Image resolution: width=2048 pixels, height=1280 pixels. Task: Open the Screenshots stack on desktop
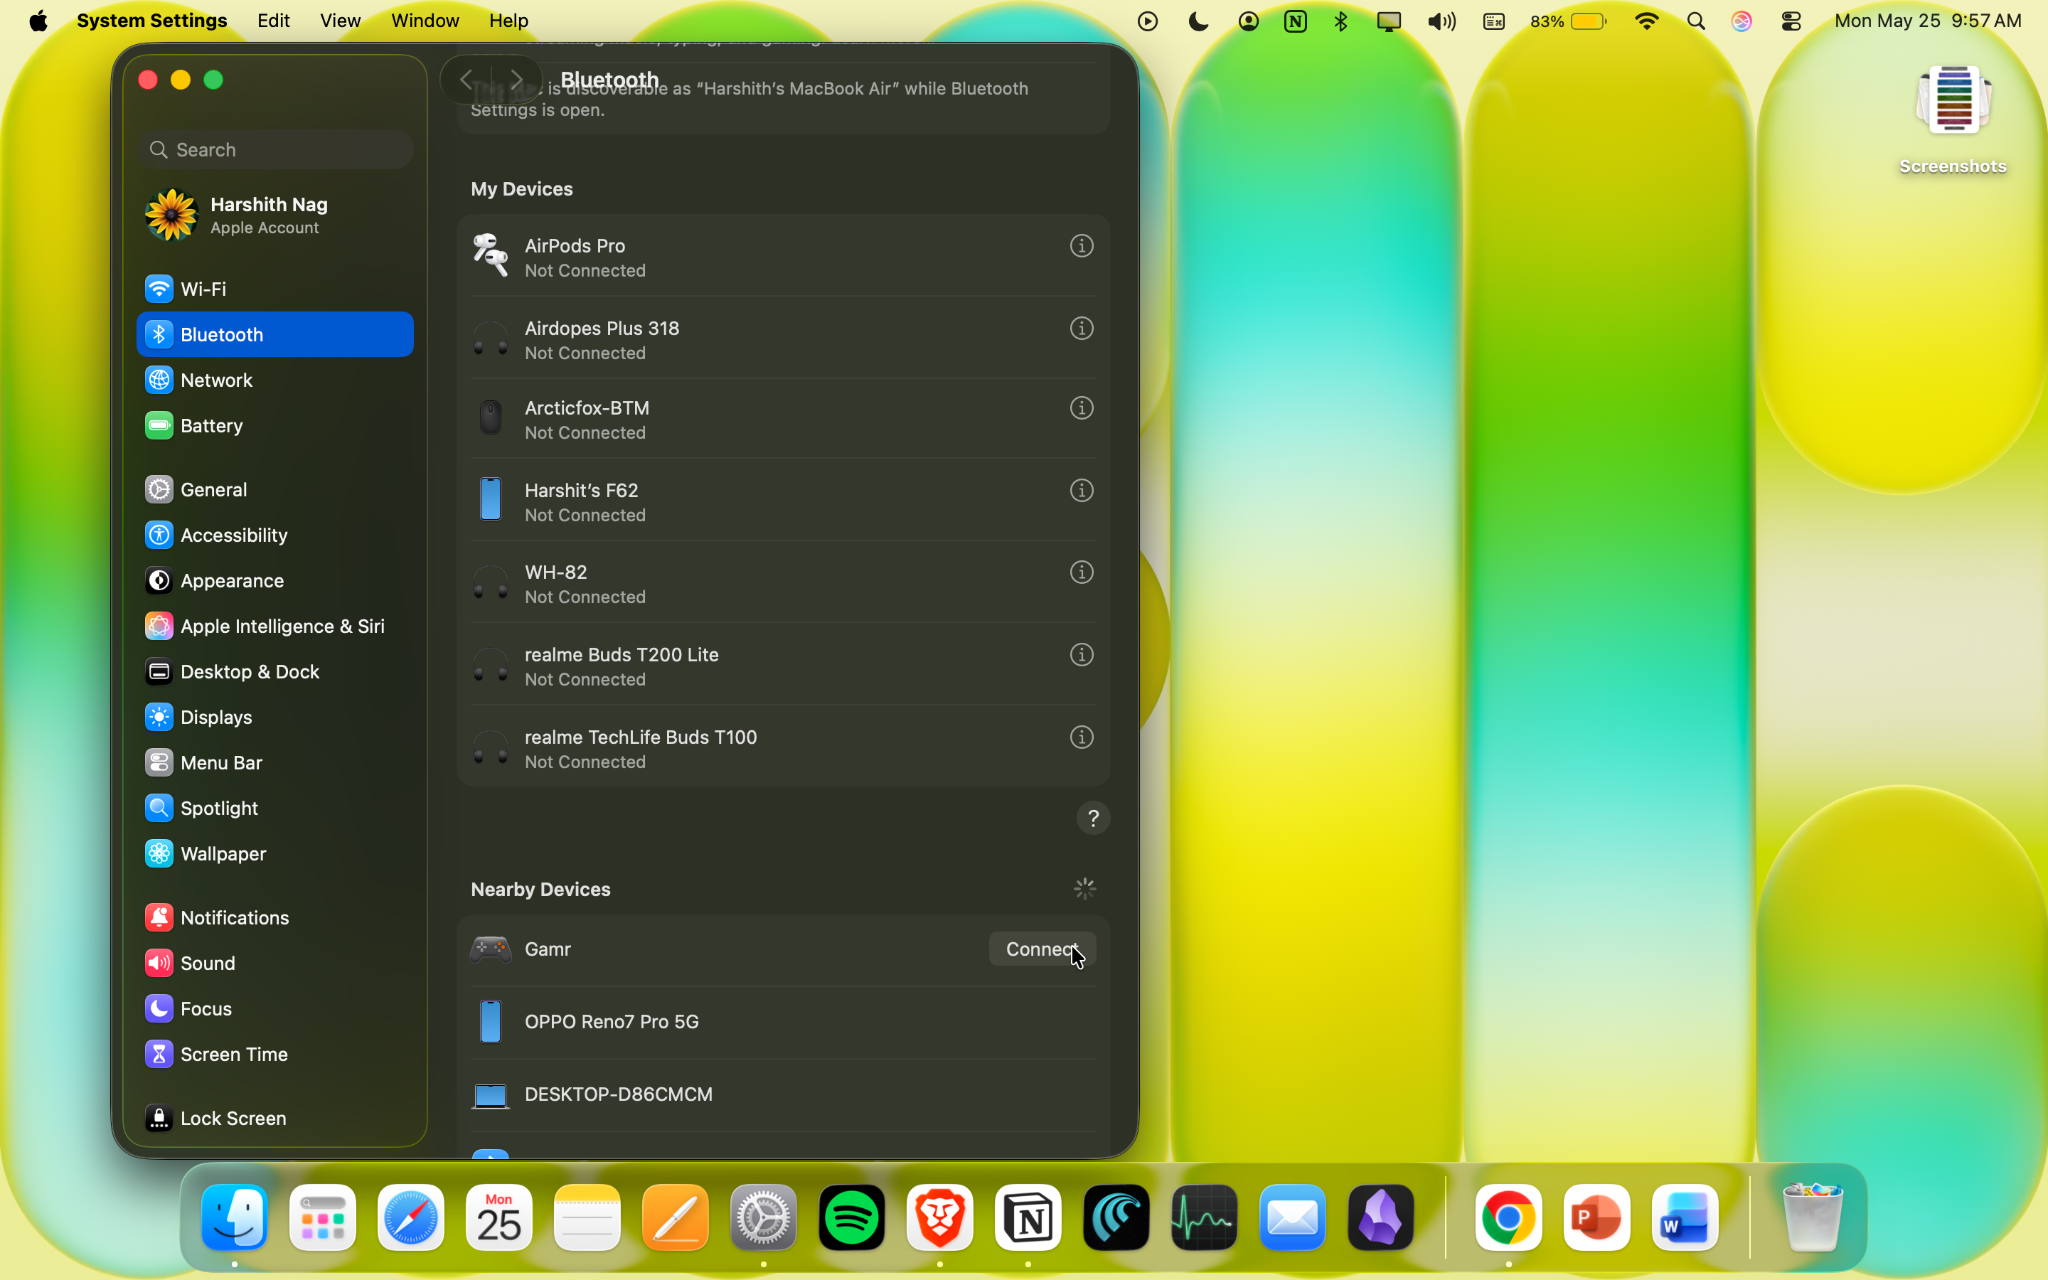(1953, 120)
